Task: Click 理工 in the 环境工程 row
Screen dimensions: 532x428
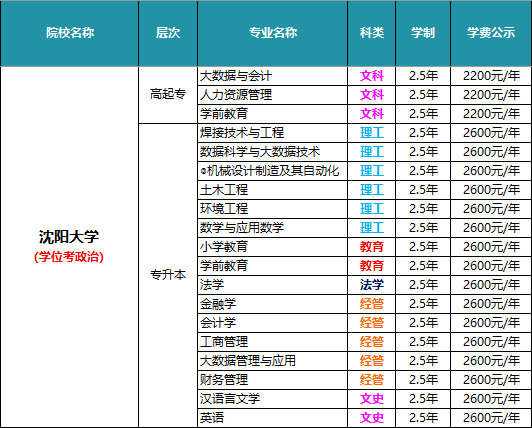Action: pos(372,209)
